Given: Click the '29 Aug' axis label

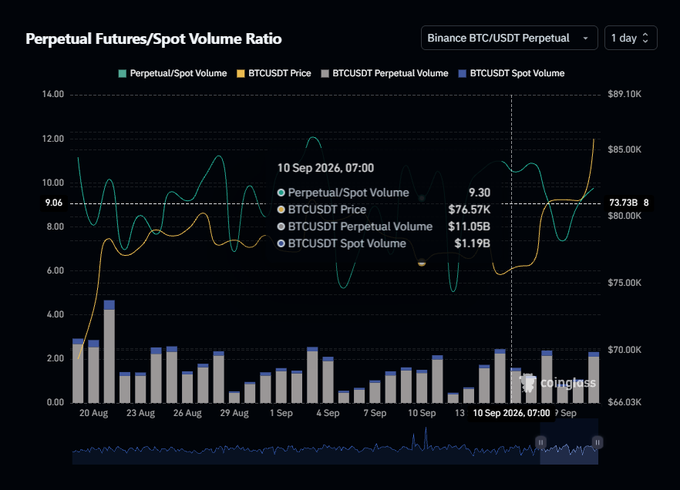Looking at the screenshot, I should point(234,413).
